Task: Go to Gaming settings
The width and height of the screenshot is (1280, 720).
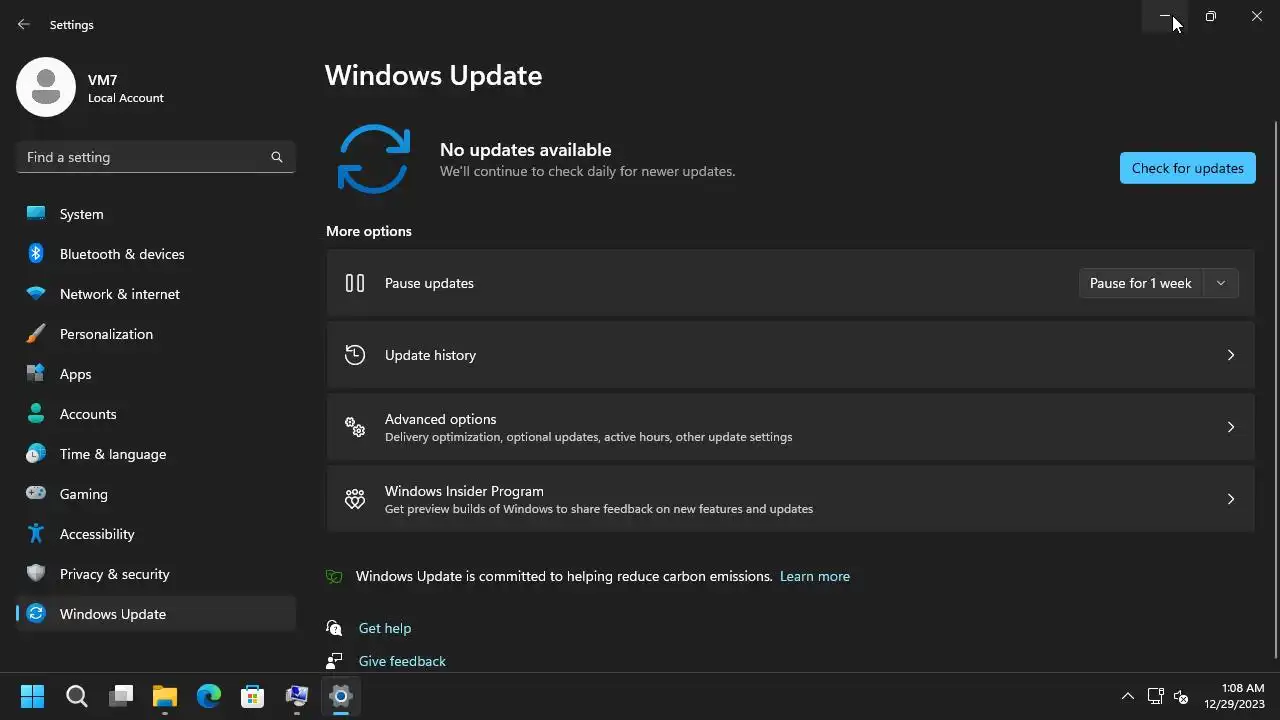Action: tap(156, 494)
